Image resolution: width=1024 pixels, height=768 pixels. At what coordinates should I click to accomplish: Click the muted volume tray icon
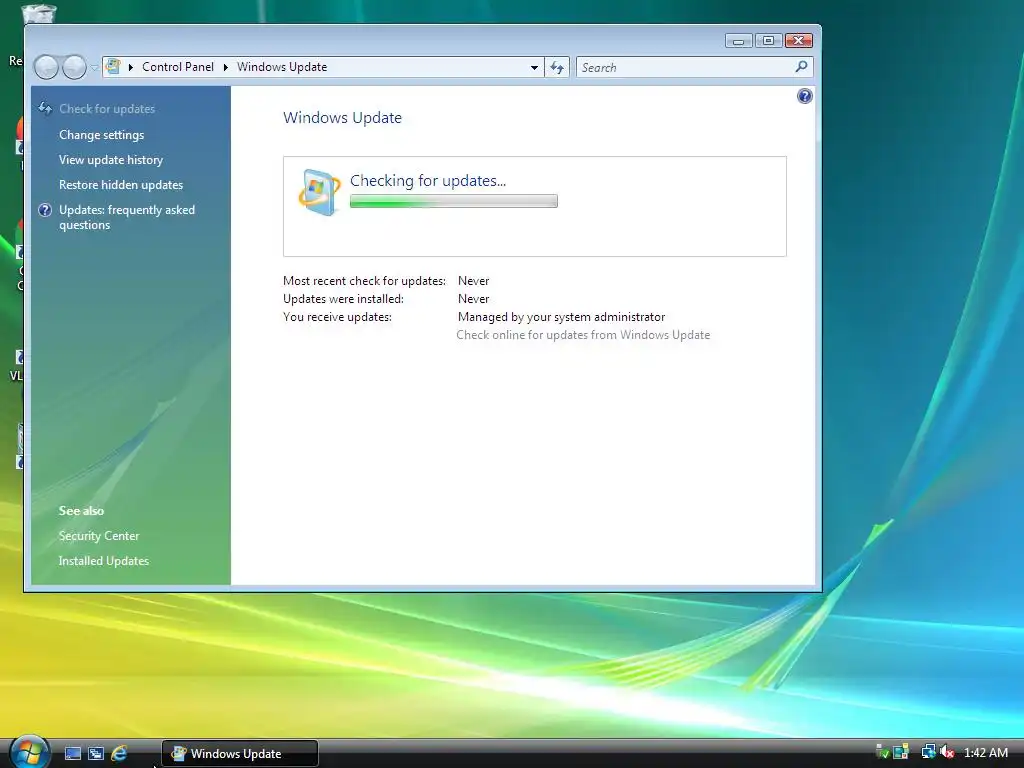coord(947,752)
